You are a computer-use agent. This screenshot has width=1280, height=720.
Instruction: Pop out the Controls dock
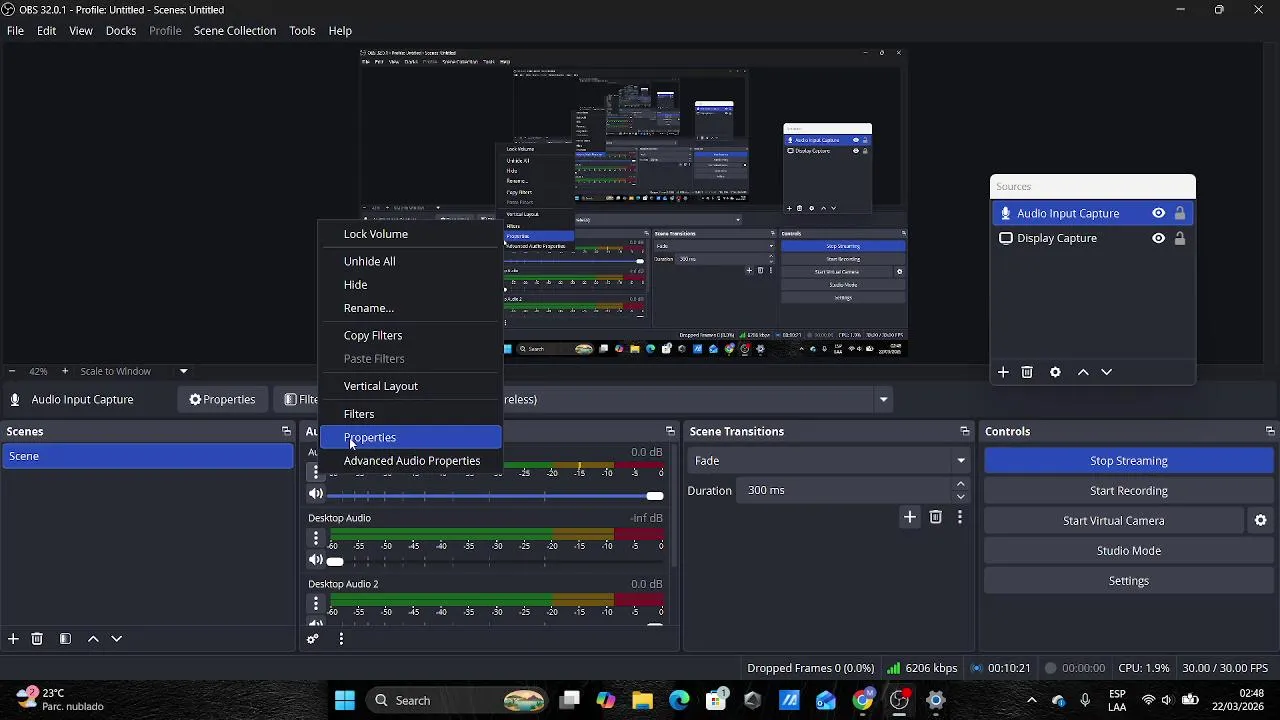click(x=1270, y=432)
